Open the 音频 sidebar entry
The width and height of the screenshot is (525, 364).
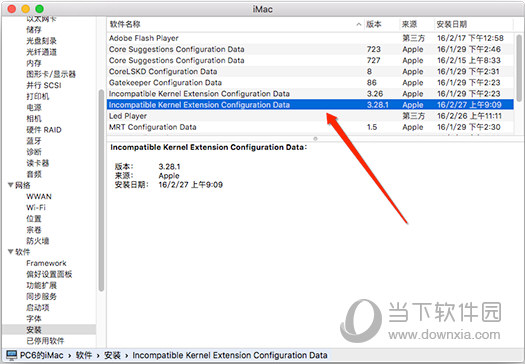click(34, 174)
